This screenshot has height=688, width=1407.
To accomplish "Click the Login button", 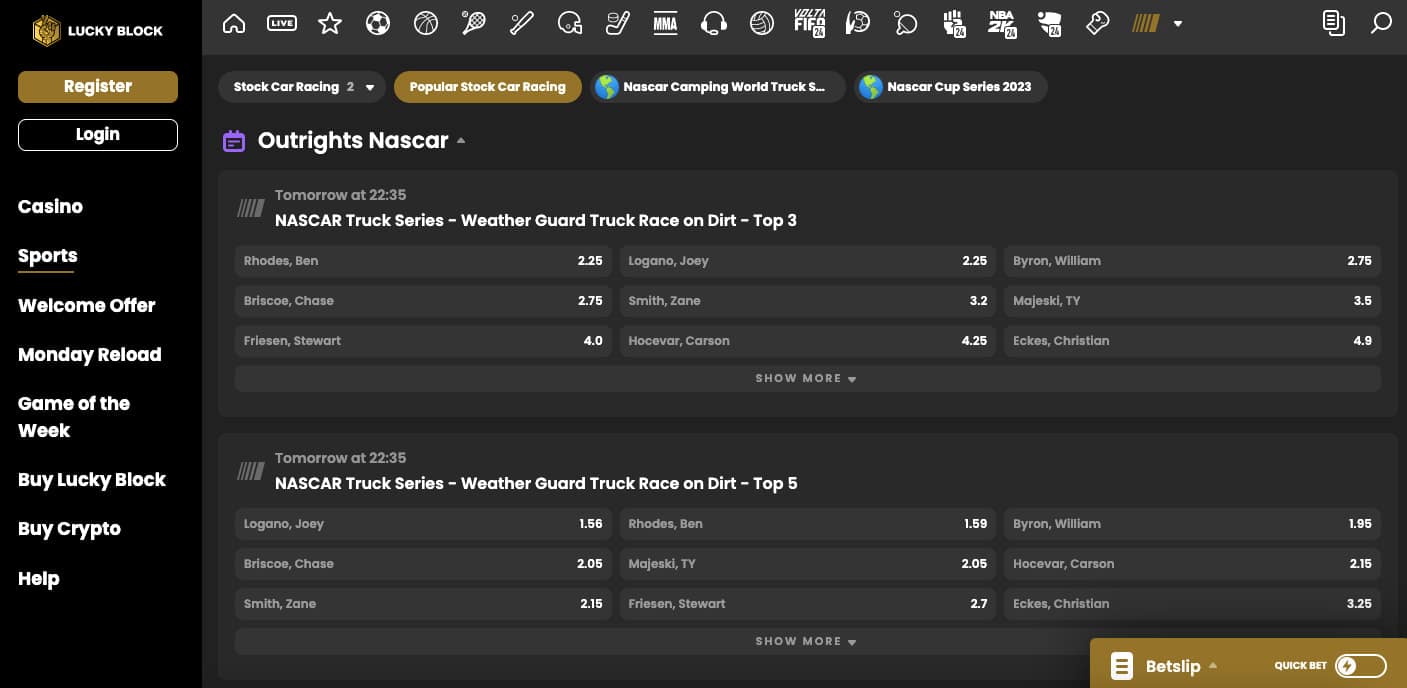I will point(98,135).
